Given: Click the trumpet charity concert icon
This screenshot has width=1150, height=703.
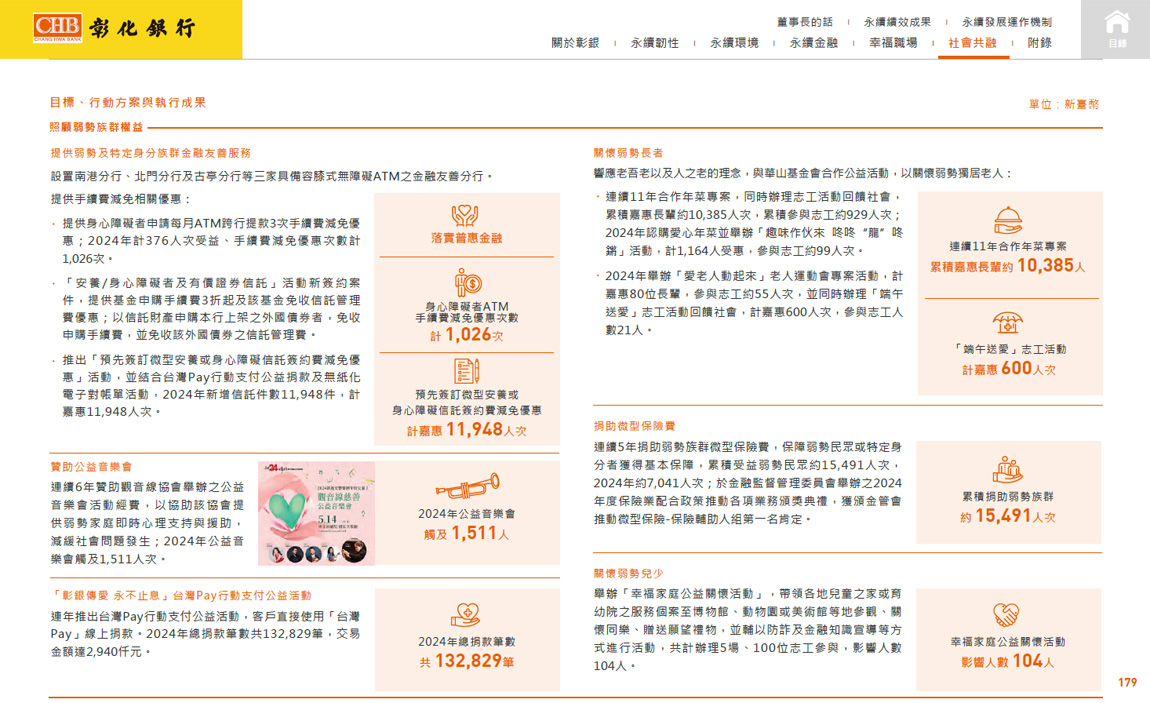Looking at the screenshot, I should click(467, 487).
